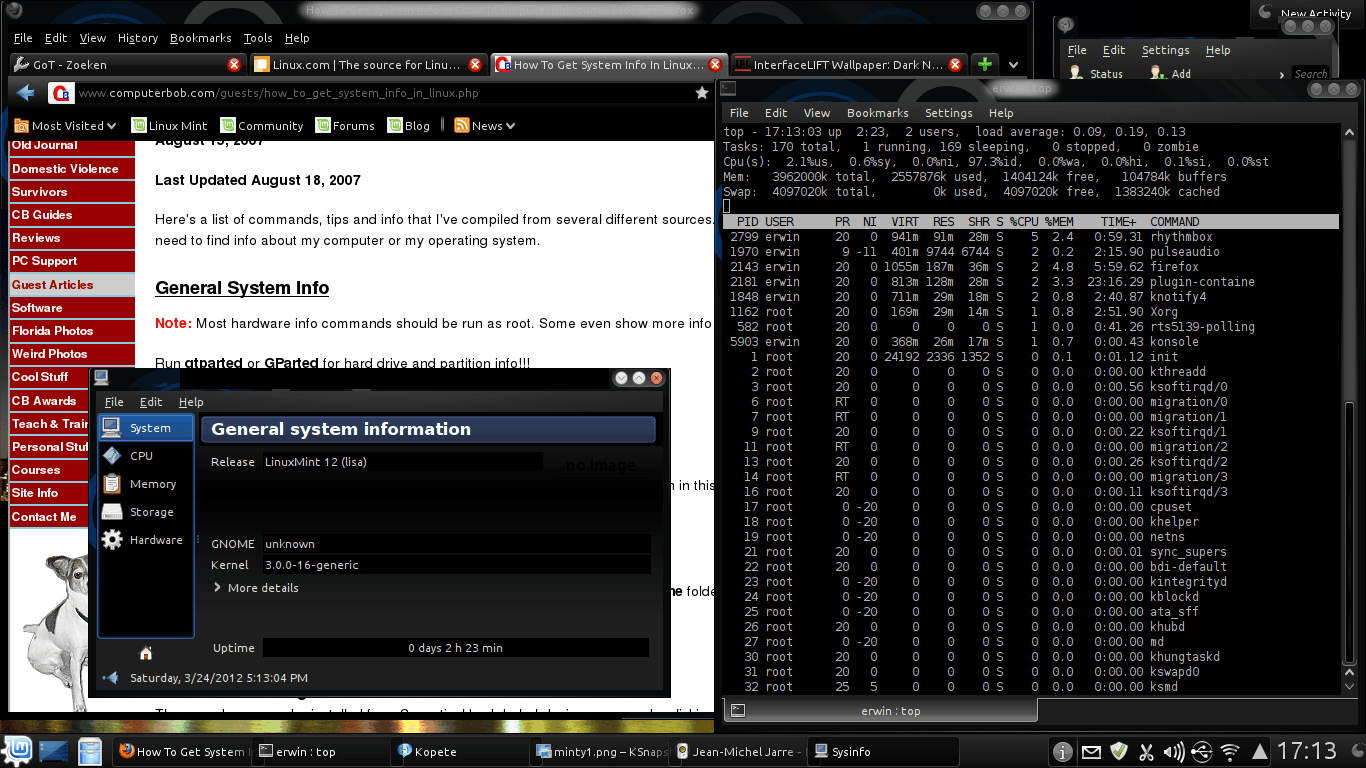
Task: Click the Add contact button in Kopete
Action: coord(1169,74)
